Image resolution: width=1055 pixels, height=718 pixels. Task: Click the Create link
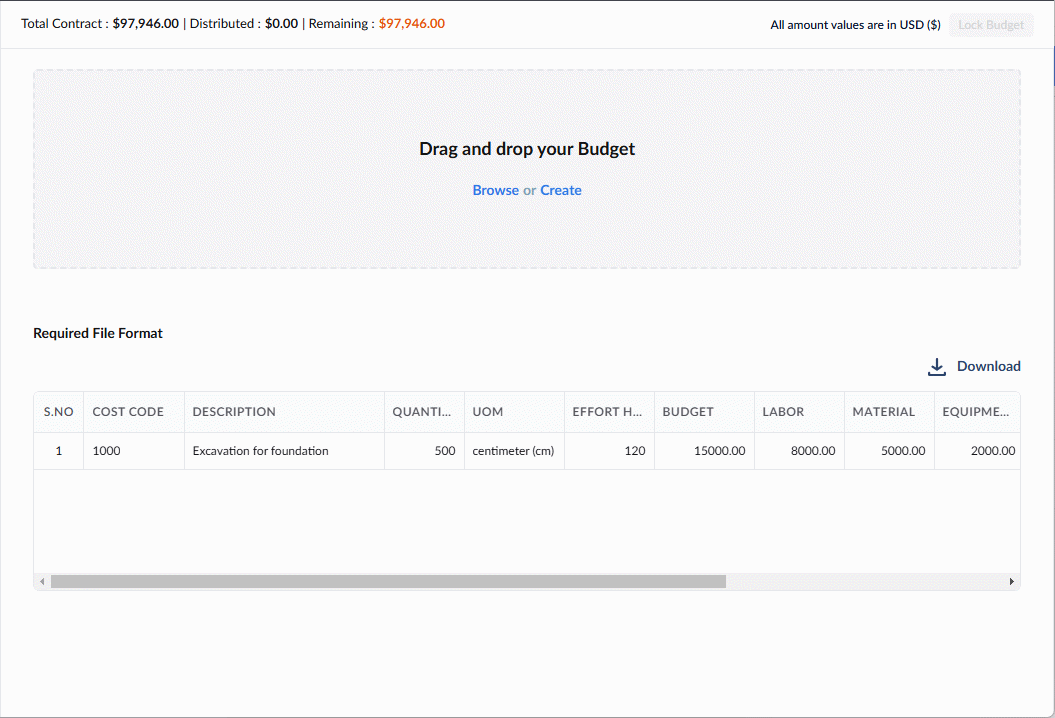click(560, 190)
